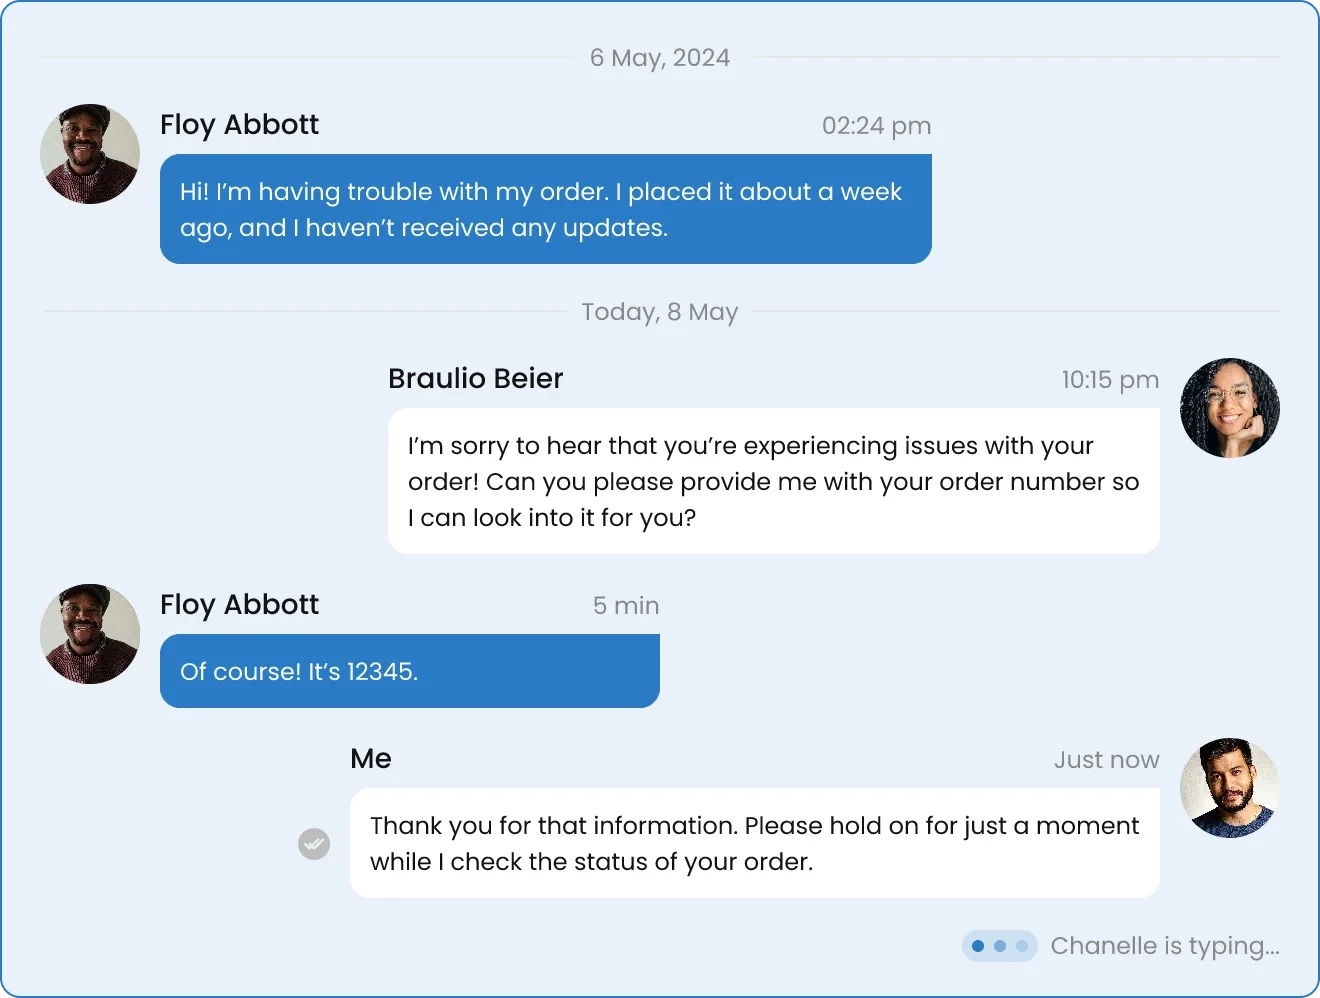The height and width of the screenshot is (998, 1320).
Task: Click the 10:15 pm timestamp
Action: tap(1110, 380)
